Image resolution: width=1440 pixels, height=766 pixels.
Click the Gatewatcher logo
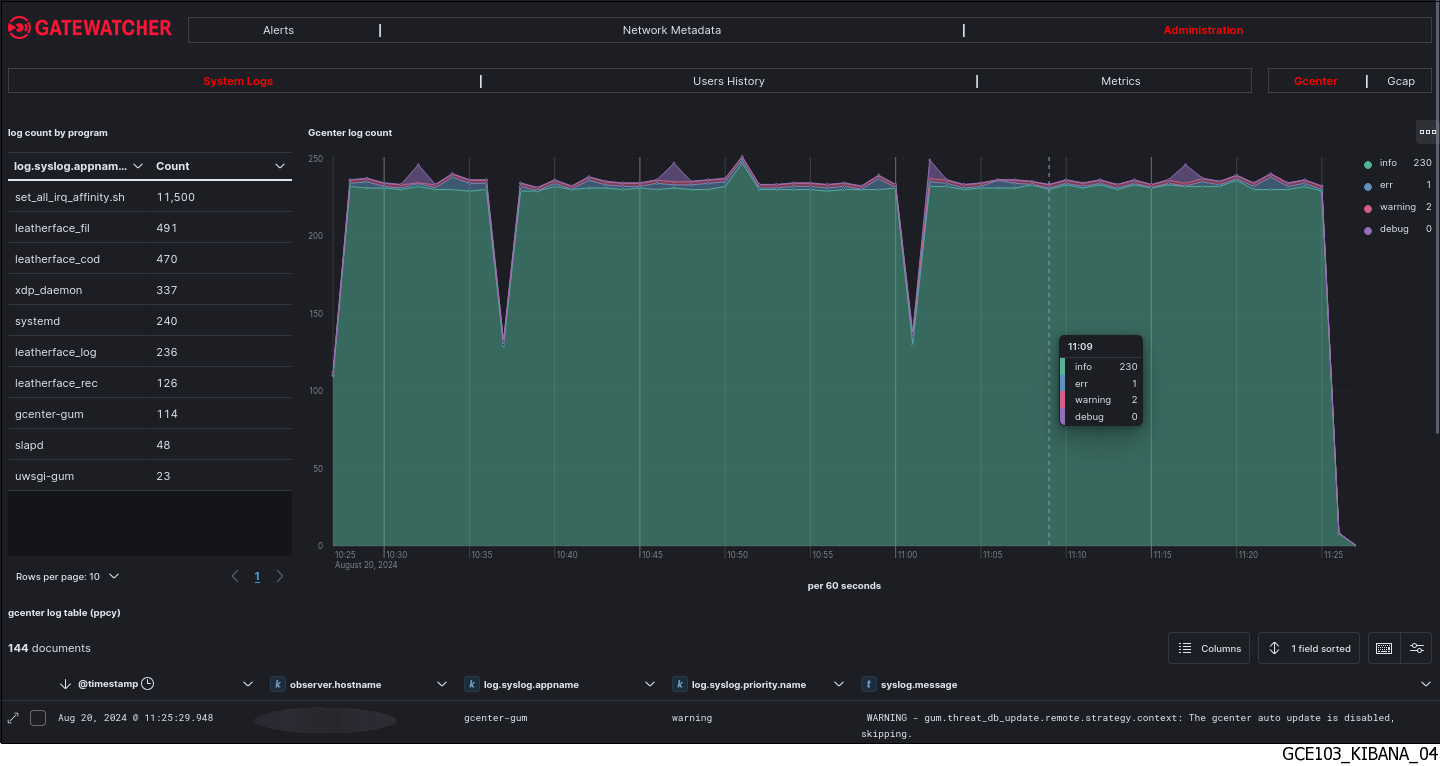coord(90,29)
